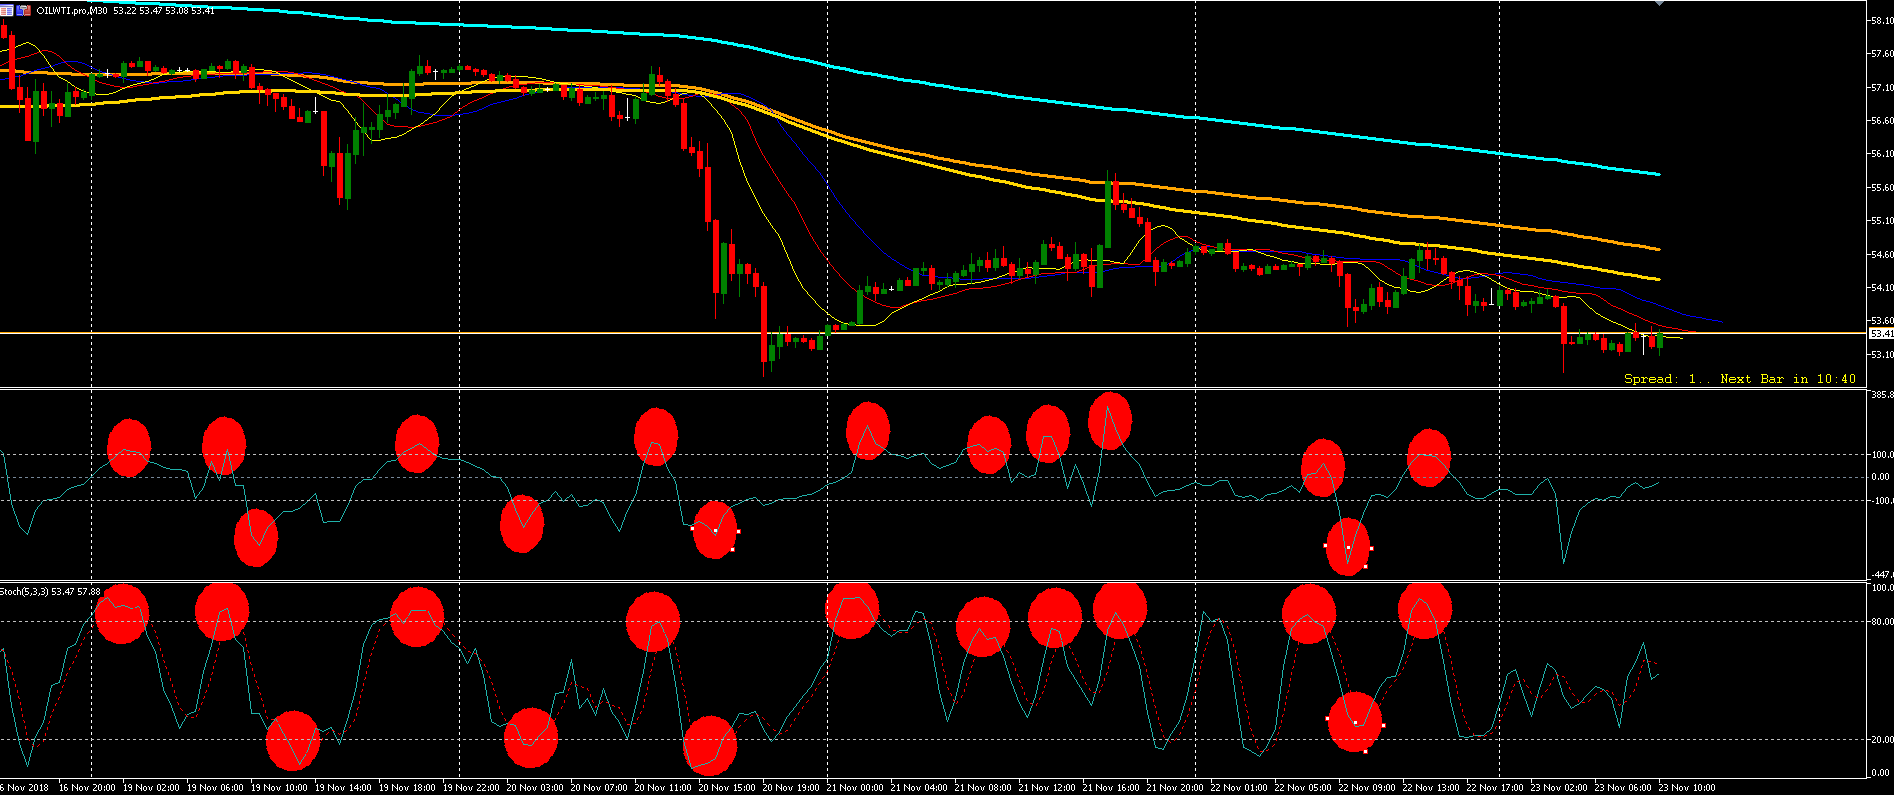Click the table-style icon at chart's top-left corner
This screenshot has width=1894, height=795.
point(7,10)
